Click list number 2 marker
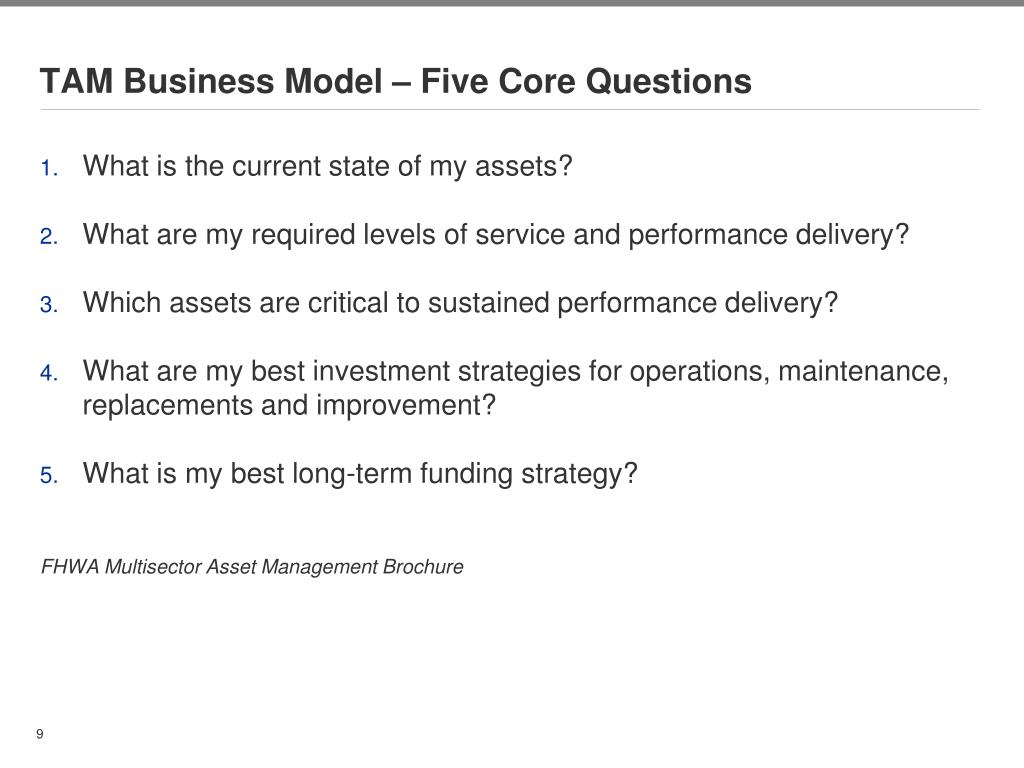The height and width of the screenshot is (768, 1024). point(49,236)
